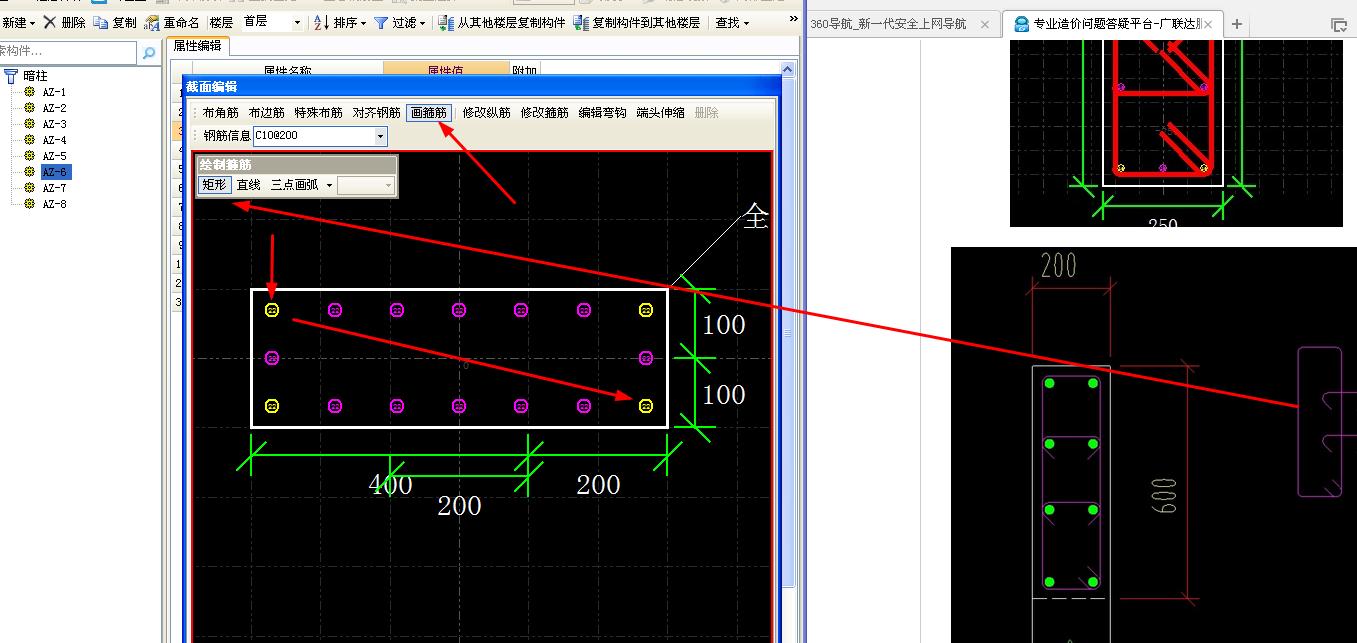The image size is (1357, 643).
Task: Switch to 专业造价问题答疑平台 browser tab
Action: (1112, 24)
